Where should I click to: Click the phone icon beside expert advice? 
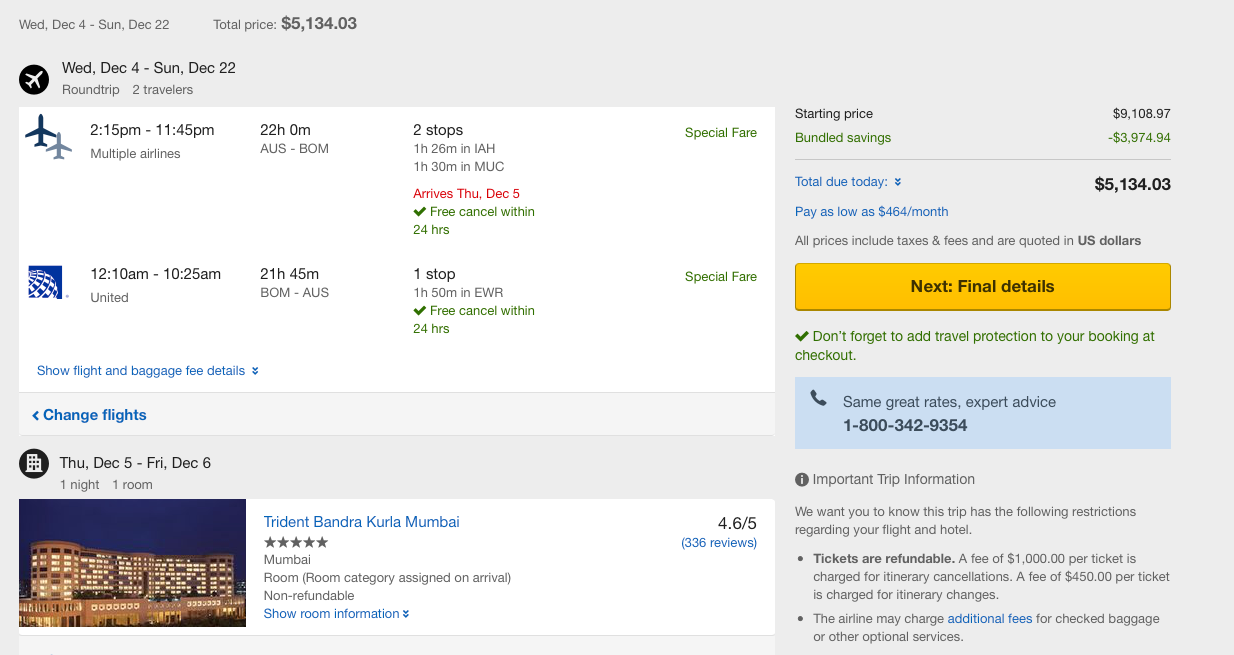819,398
